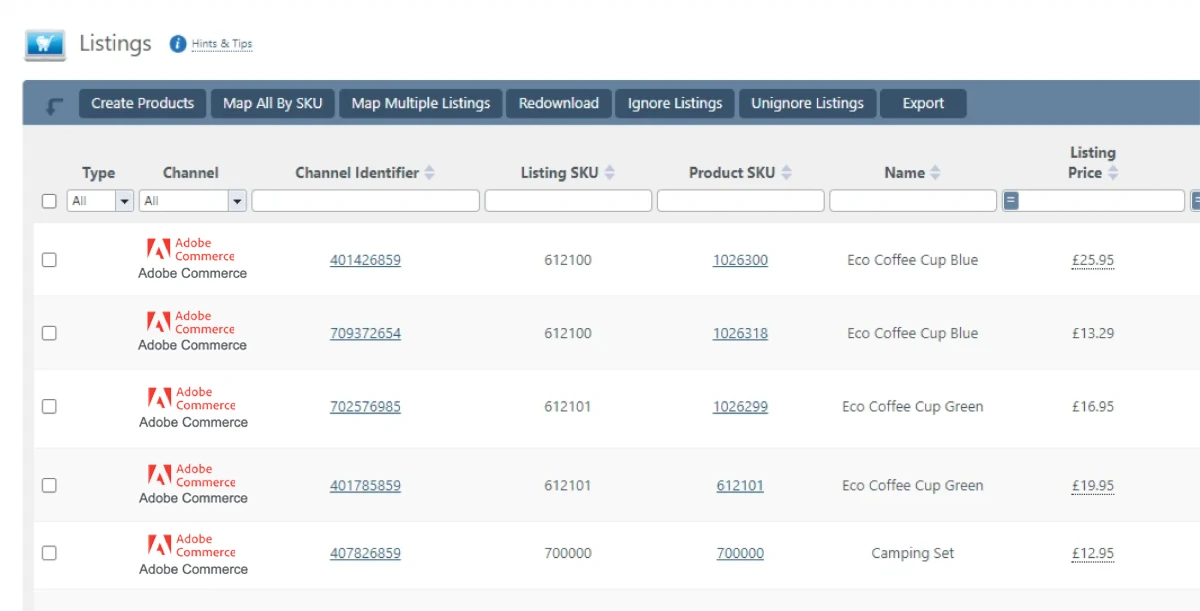Click the Channel Identifier filter field

366,201
